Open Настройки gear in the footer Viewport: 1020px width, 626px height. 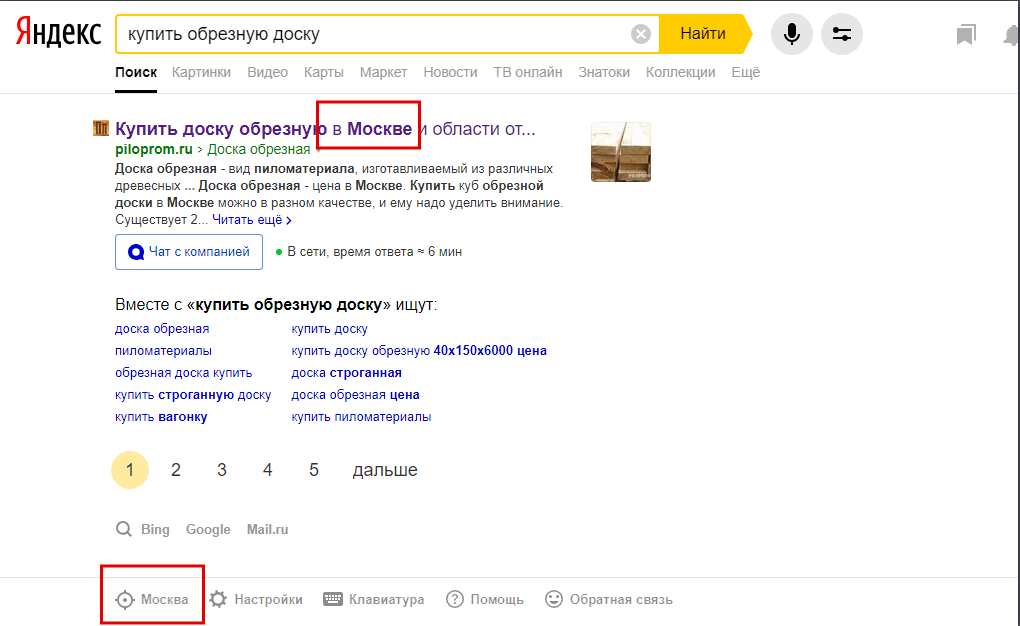pos(256,600)
